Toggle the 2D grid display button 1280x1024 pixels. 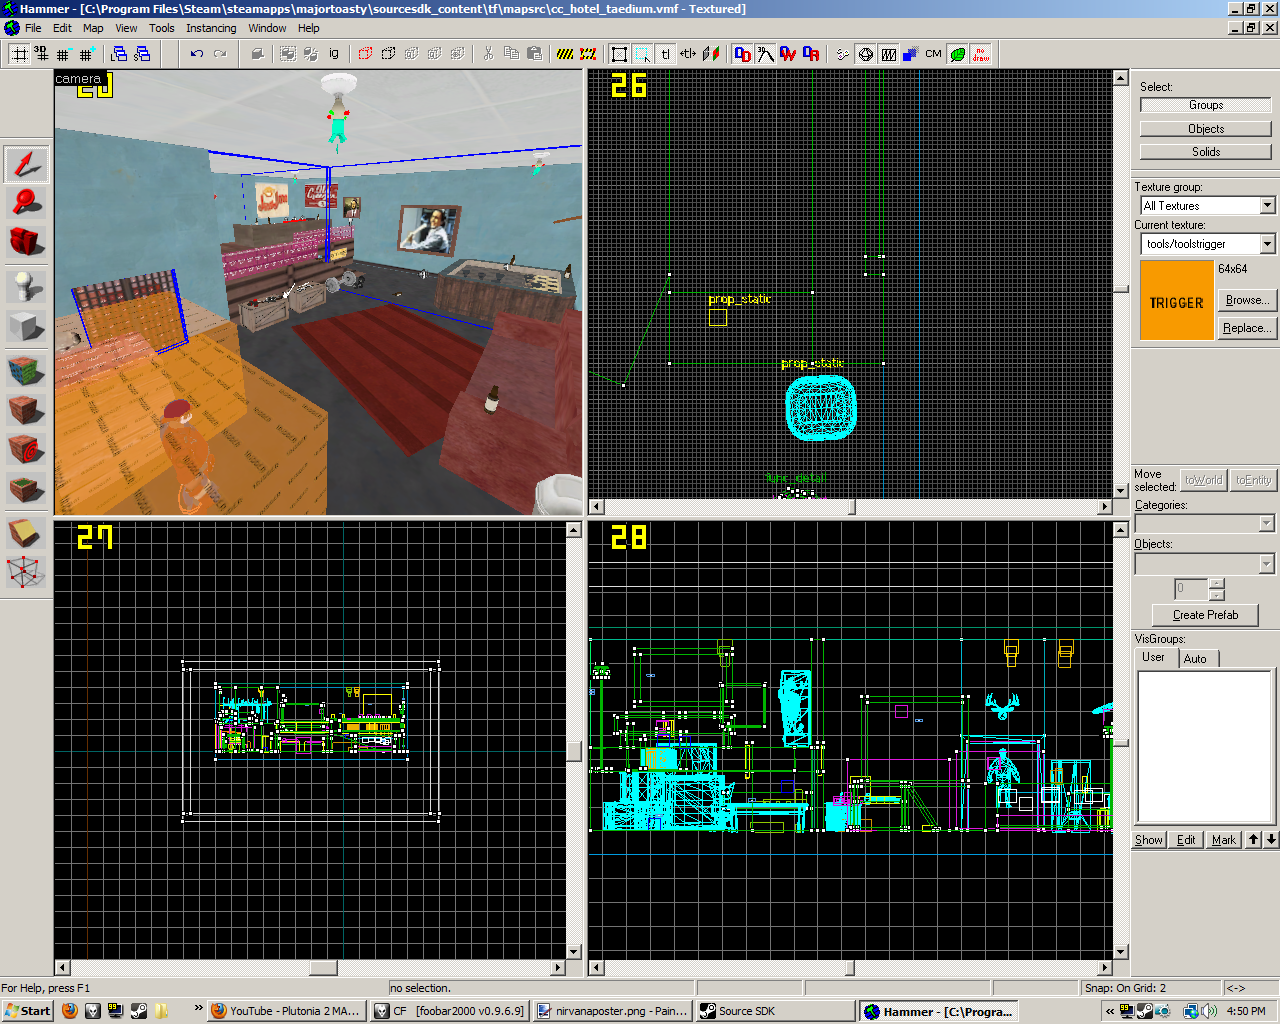coord(19,54)
